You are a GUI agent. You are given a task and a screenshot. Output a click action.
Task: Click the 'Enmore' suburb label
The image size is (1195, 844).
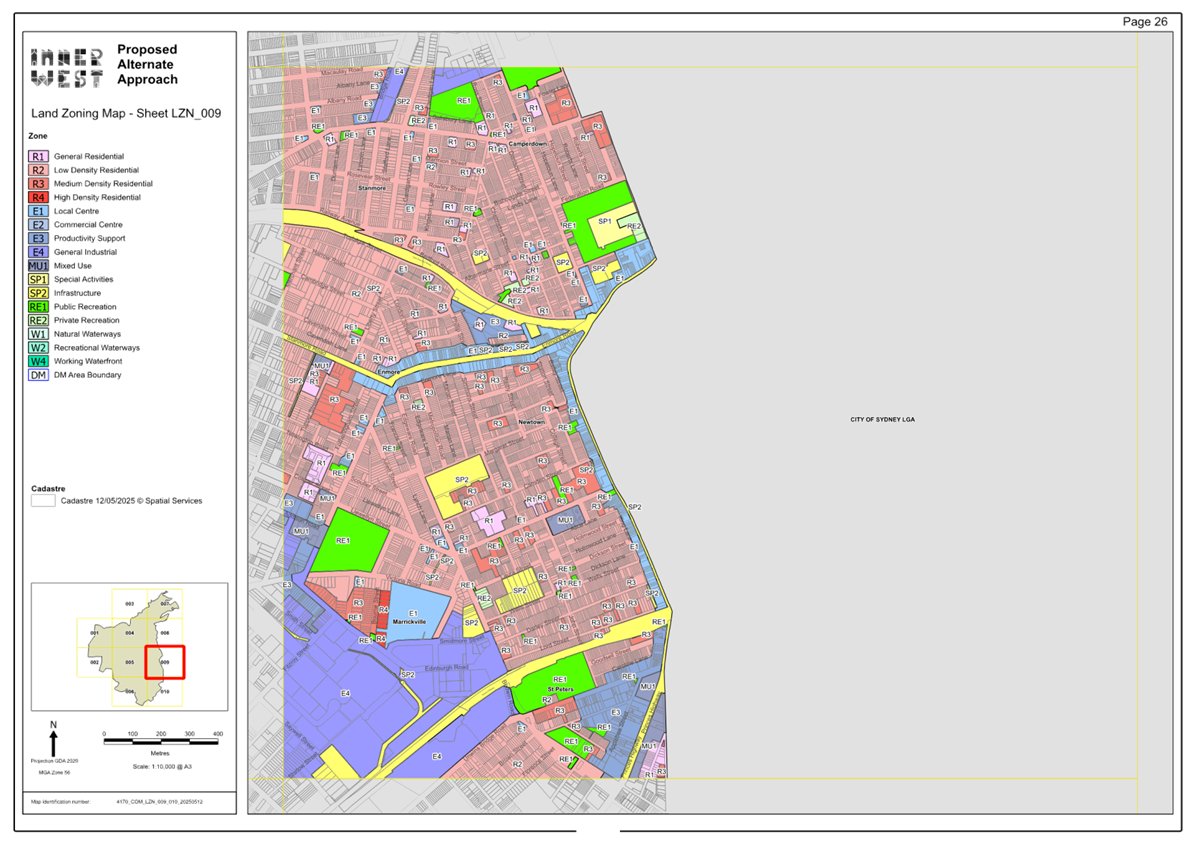pos(389,372)
